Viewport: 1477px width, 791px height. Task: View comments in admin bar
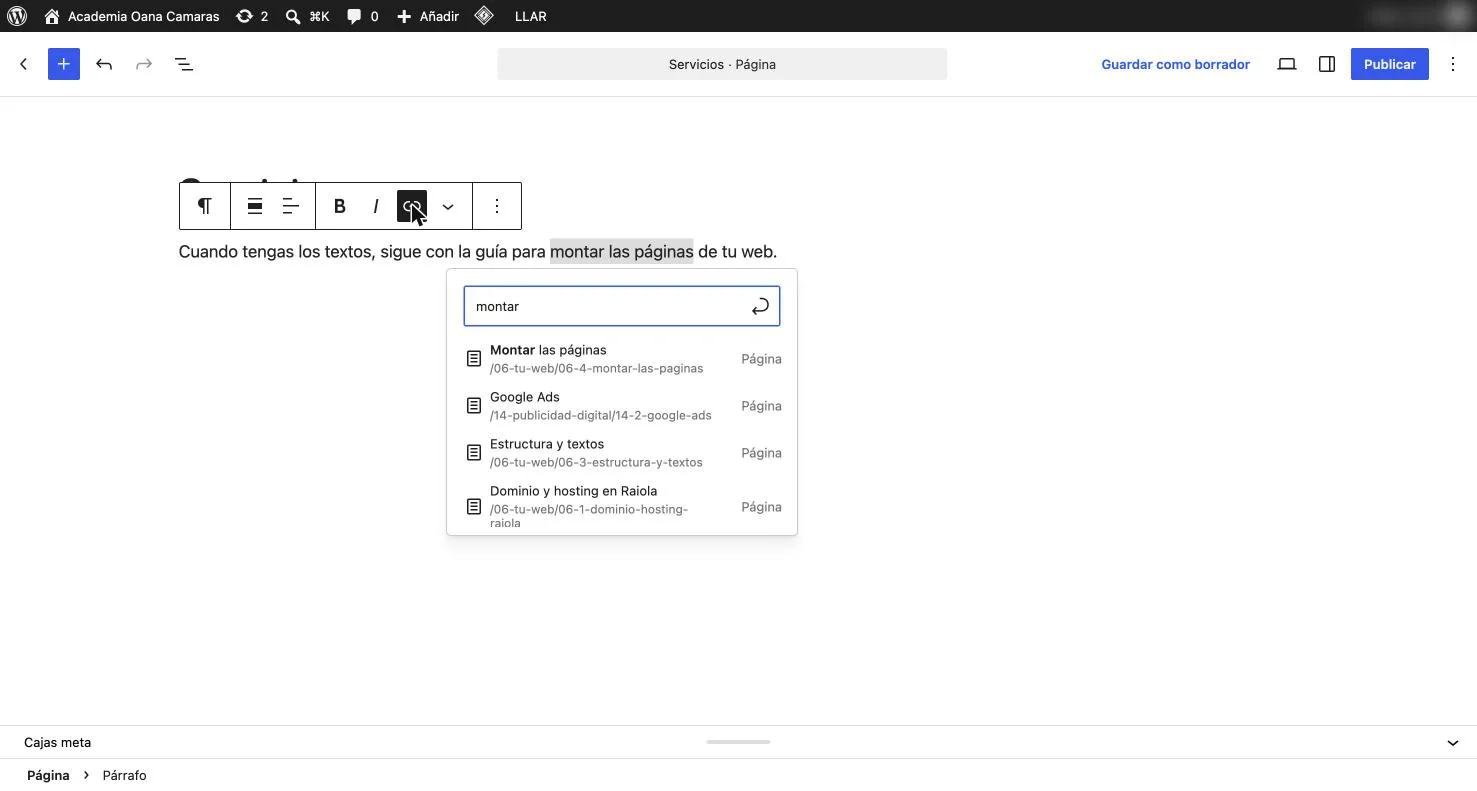pos(362,16)
